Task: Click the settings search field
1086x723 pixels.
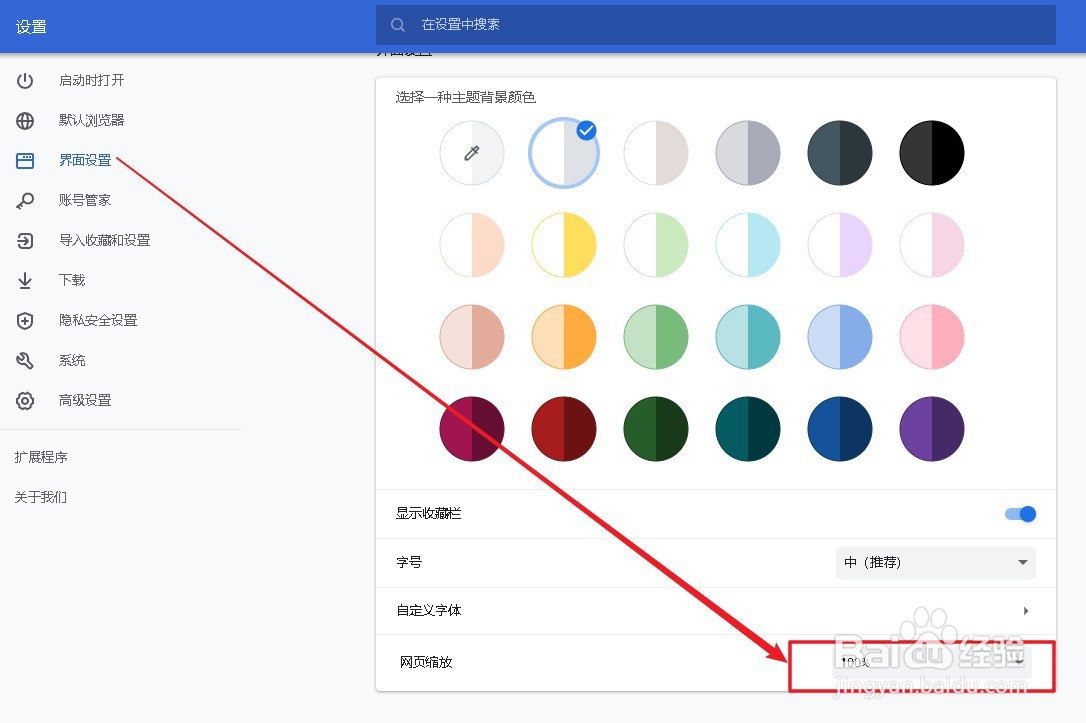Action: (x=715, y=25)
